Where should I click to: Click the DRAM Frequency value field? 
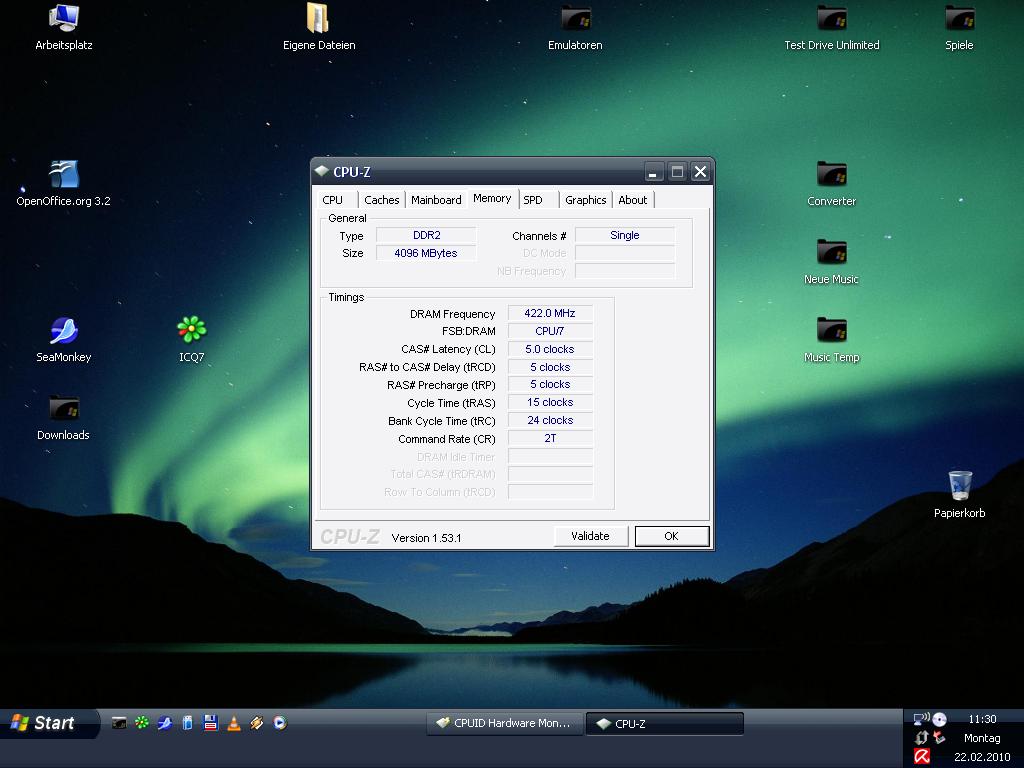pos(550,313)
